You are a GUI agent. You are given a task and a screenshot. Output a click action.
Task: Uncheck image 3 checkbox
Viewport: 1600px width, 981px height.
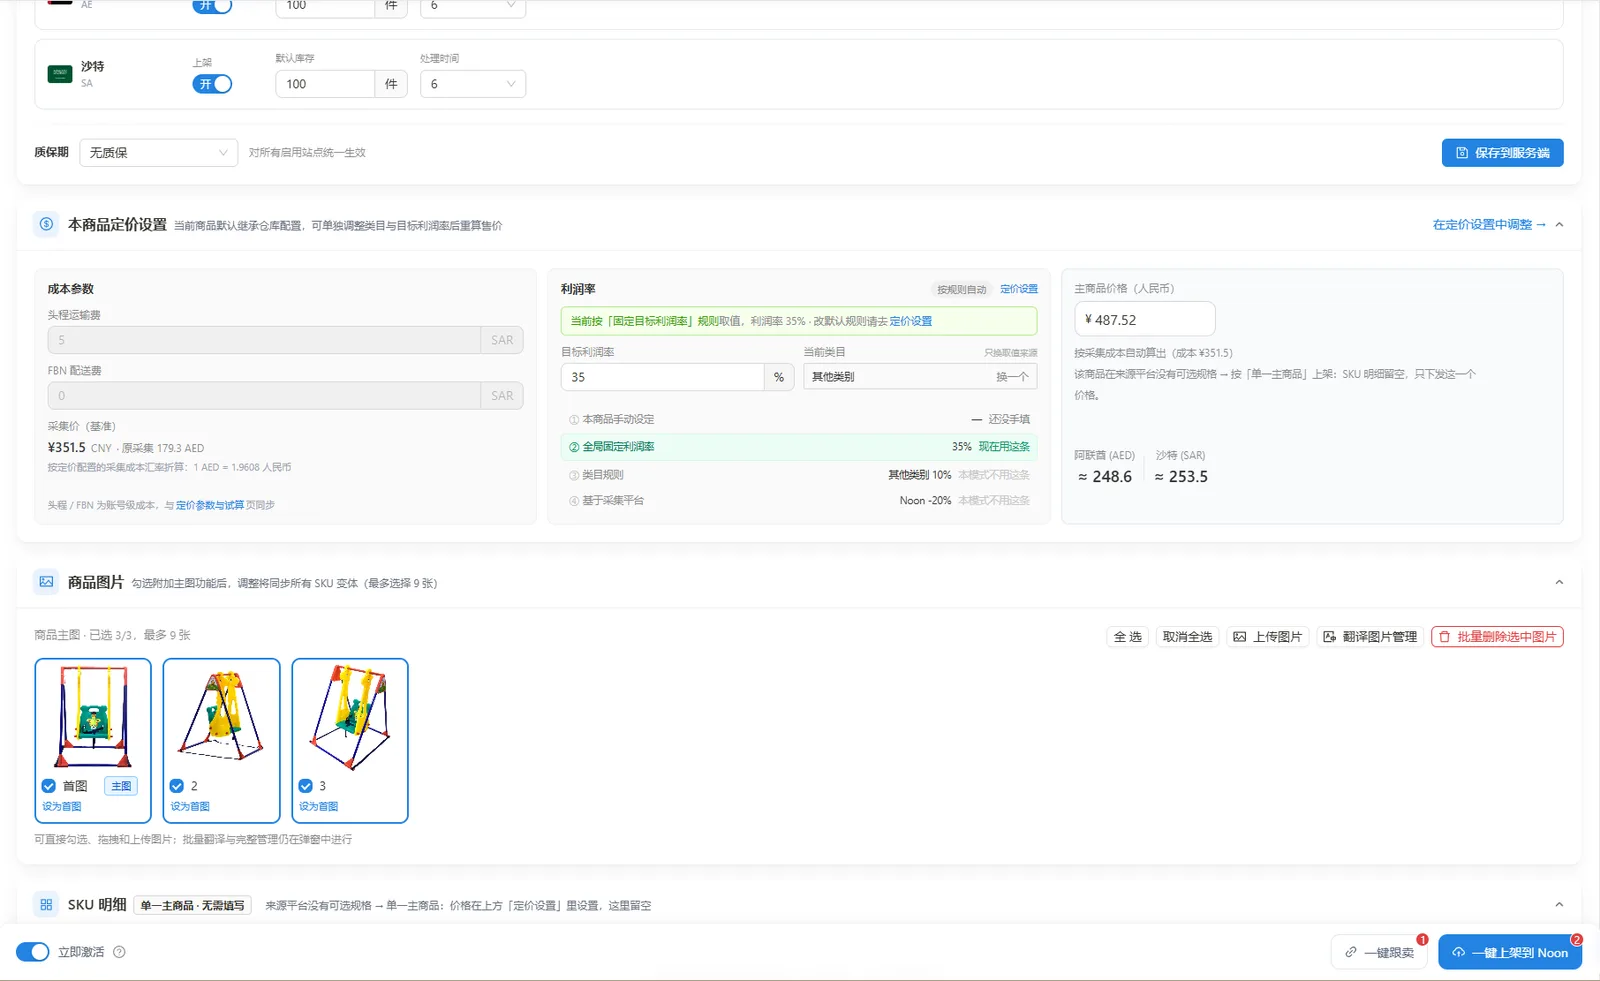point(305,786)
